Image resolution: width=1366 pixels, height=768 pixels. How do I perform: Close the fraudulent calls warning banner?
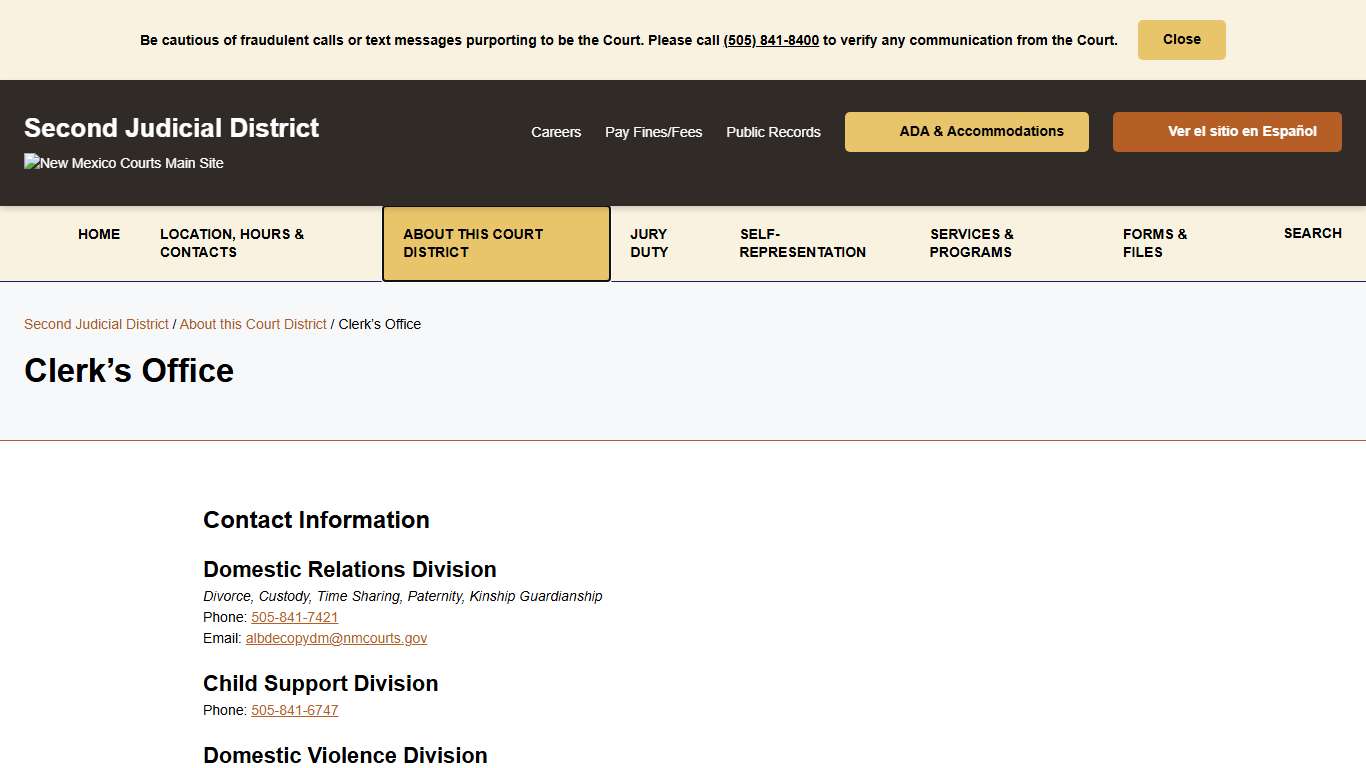(1181, 40)
